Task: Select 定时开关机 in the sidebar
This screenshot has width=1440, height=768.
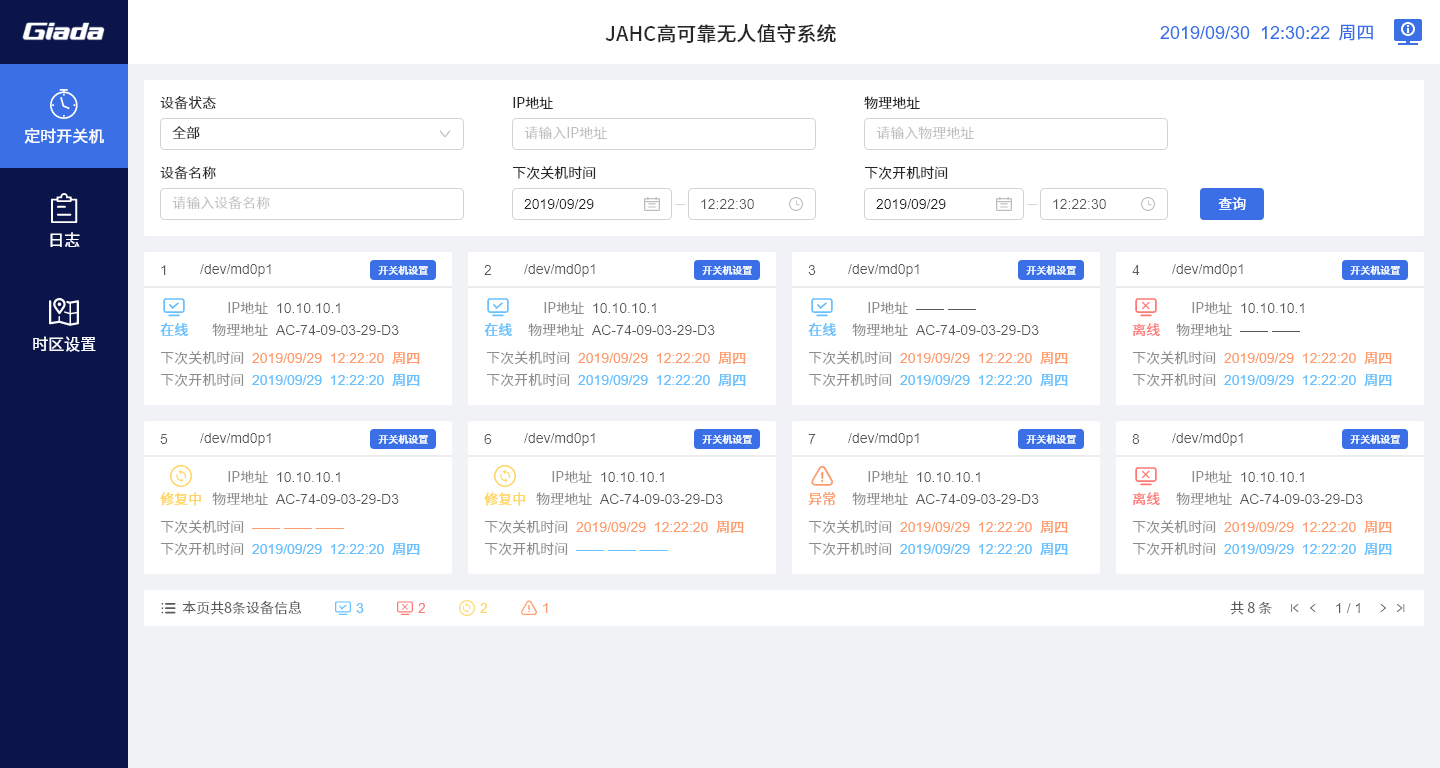Action: tap(64, 116)
